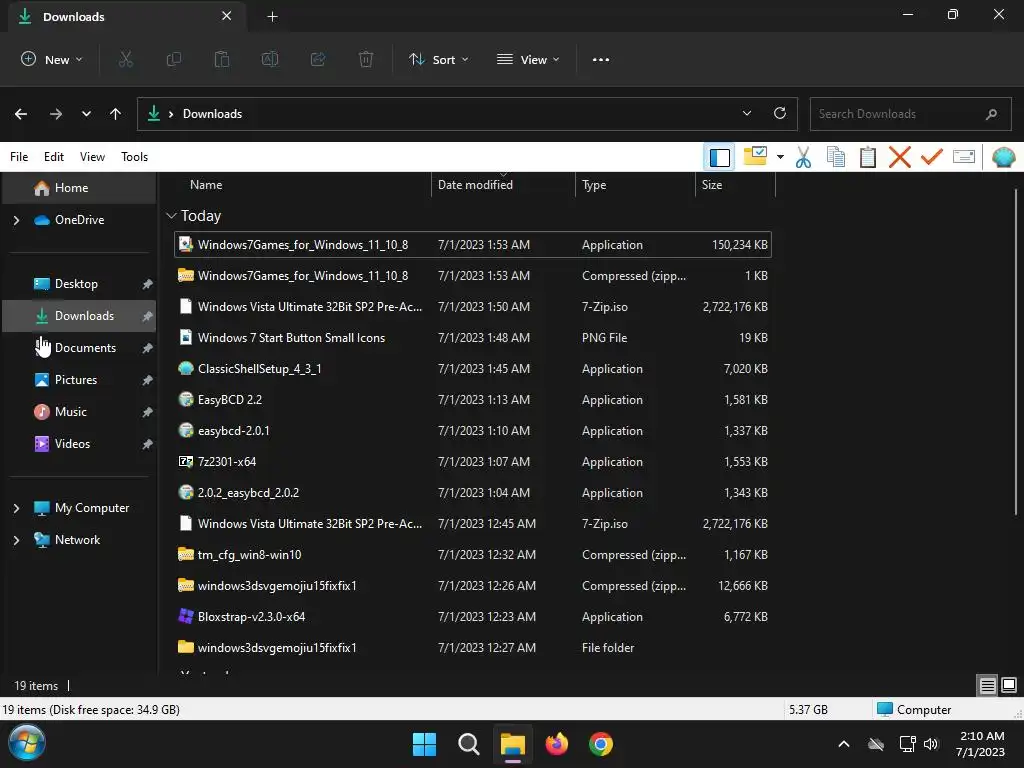Open the View menu in menu bar

(x=92, y=157)
